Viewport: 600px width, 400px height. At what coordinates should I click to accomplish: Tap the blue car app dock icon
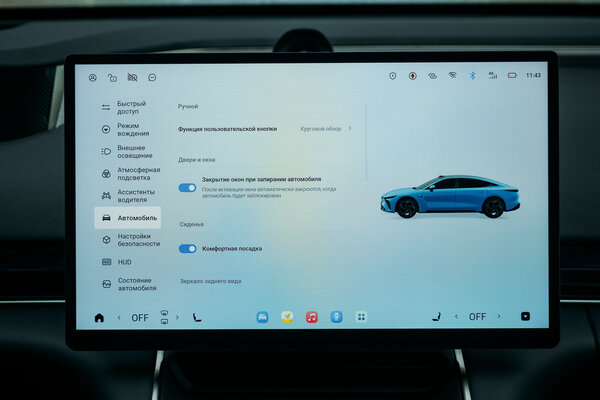coord(262,317)
